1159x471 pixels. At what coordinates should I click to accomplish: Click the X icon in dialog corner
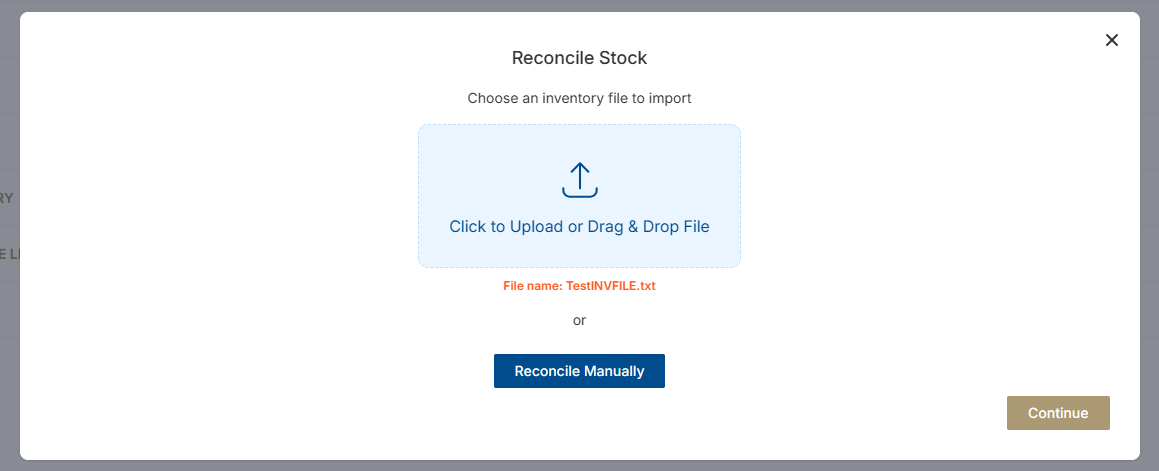click(1111, 40)
